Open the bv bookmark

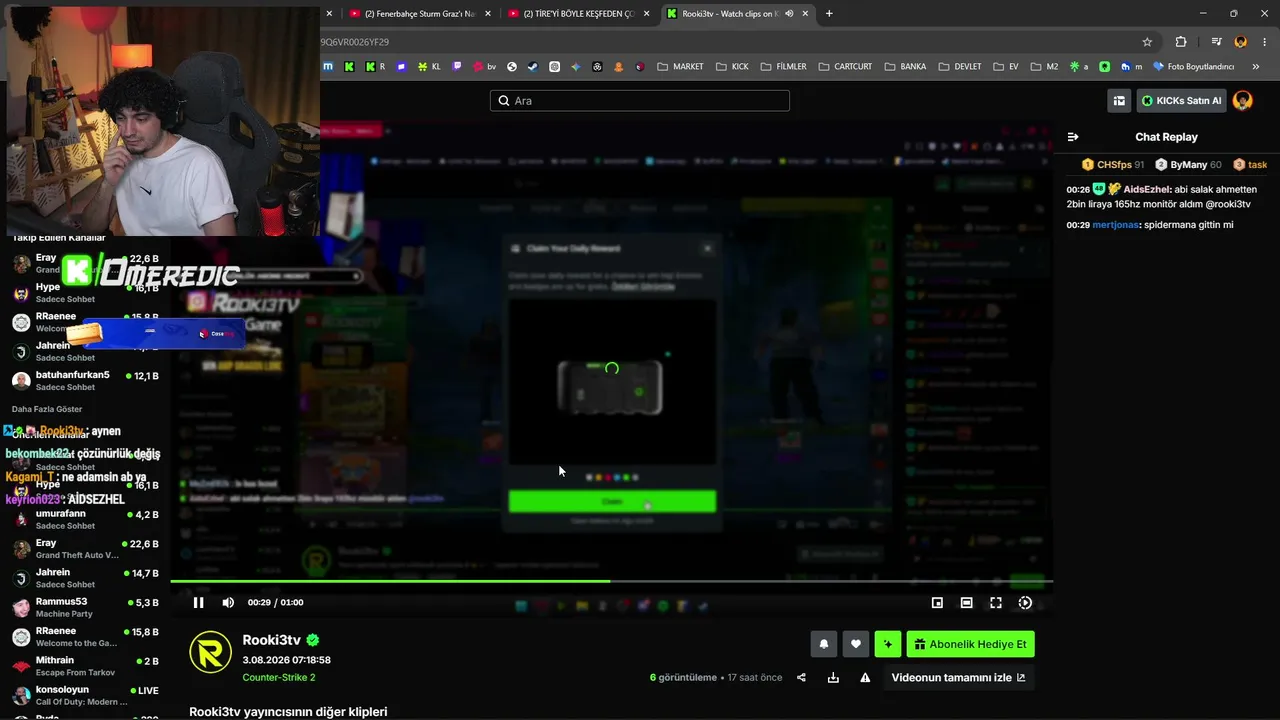tap(484, 67)
